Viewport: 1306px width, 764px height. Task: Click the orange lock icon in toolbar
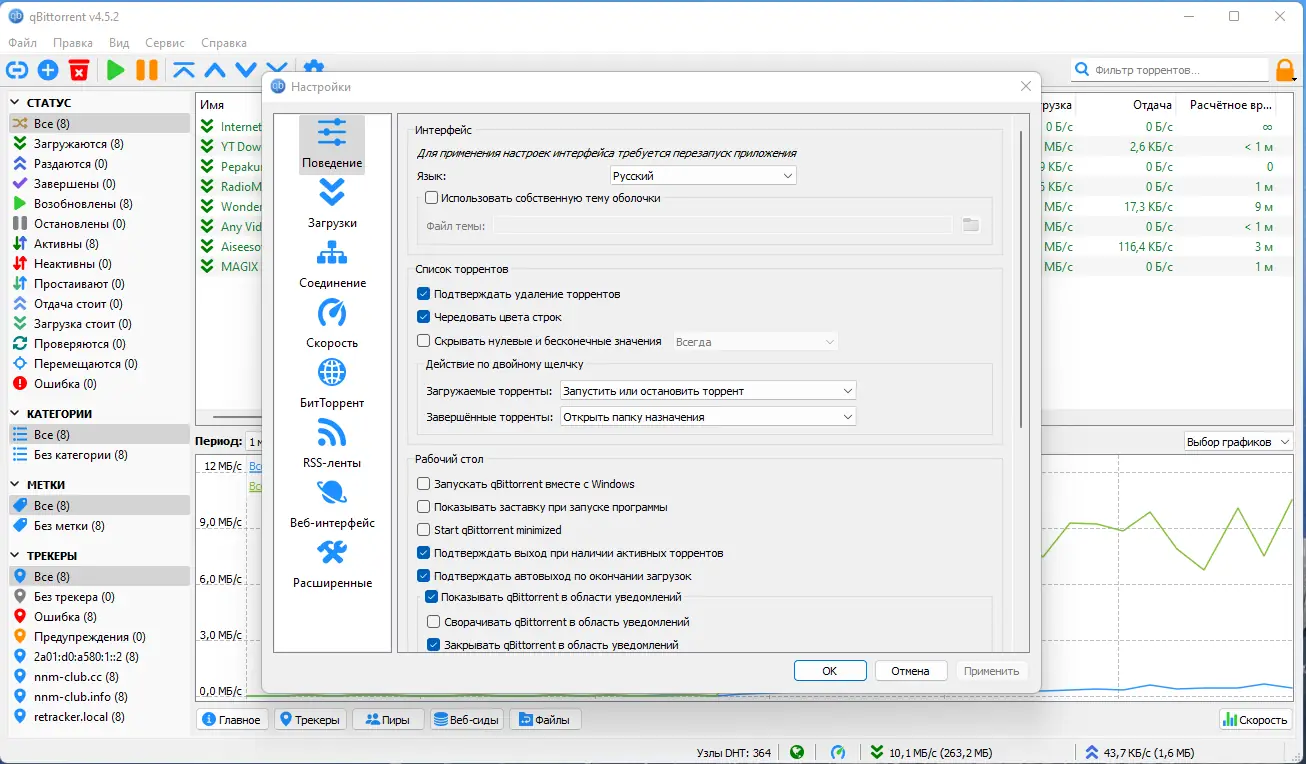pos(1286,70)
